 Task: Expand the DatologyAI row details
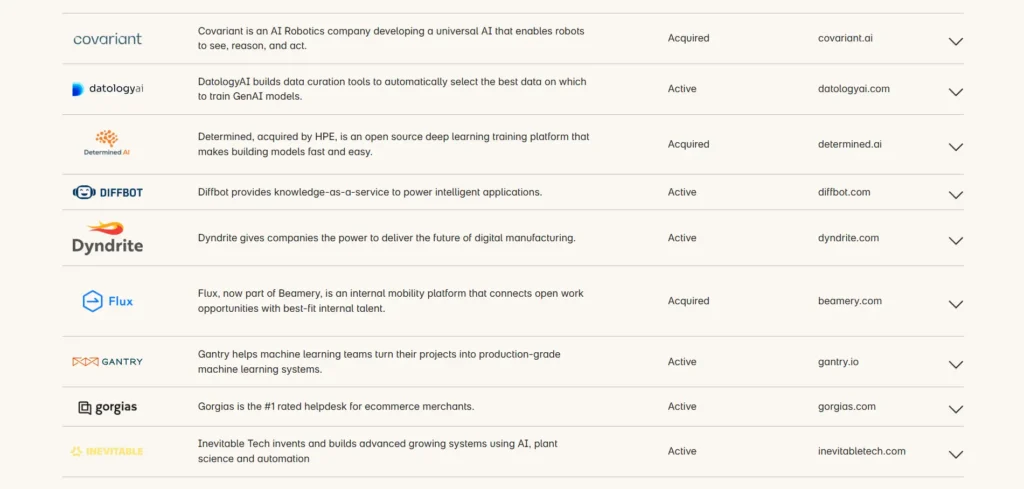coord(955,92)
